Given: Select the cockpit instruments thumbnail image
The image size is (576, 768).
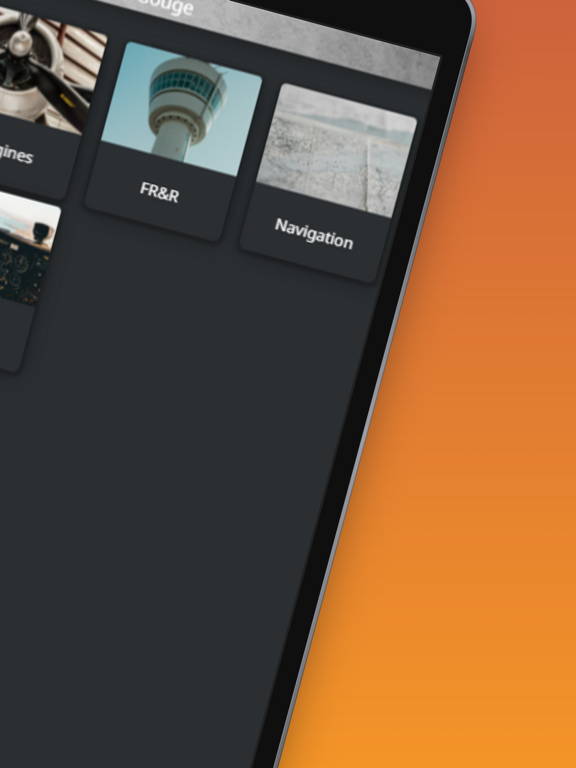Looking at the screenshot, I should coord(26,249).
